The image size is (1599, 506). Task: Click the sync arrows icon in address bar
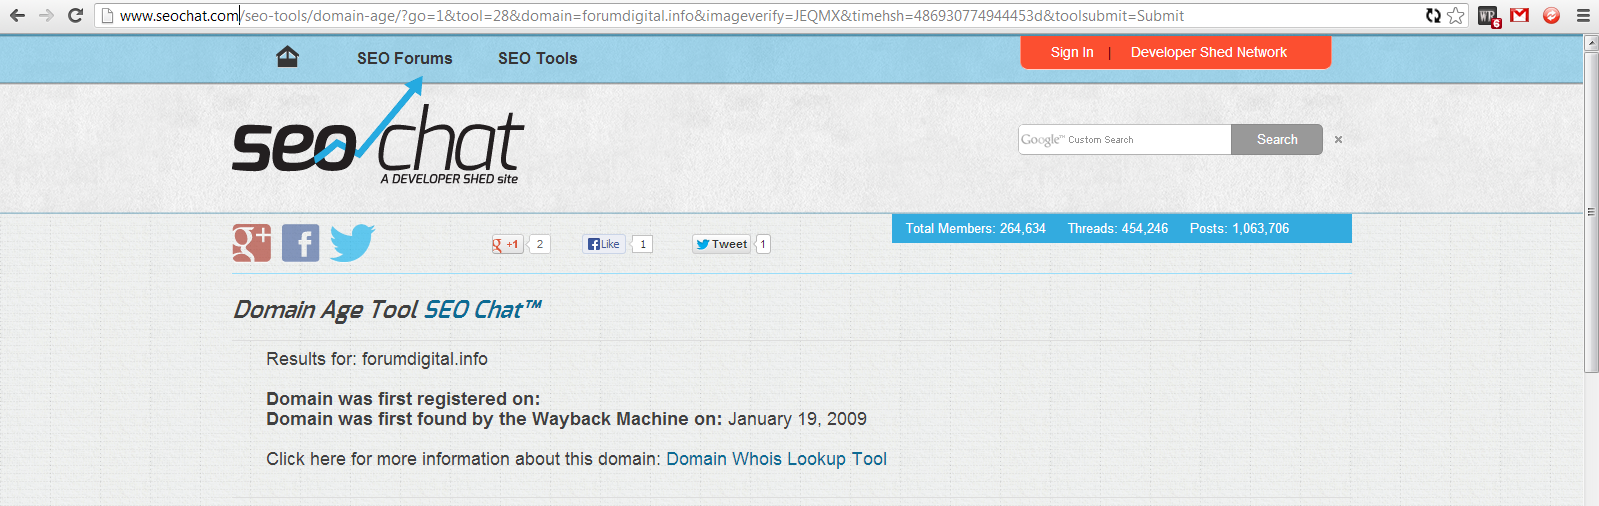coord(1433,15)
